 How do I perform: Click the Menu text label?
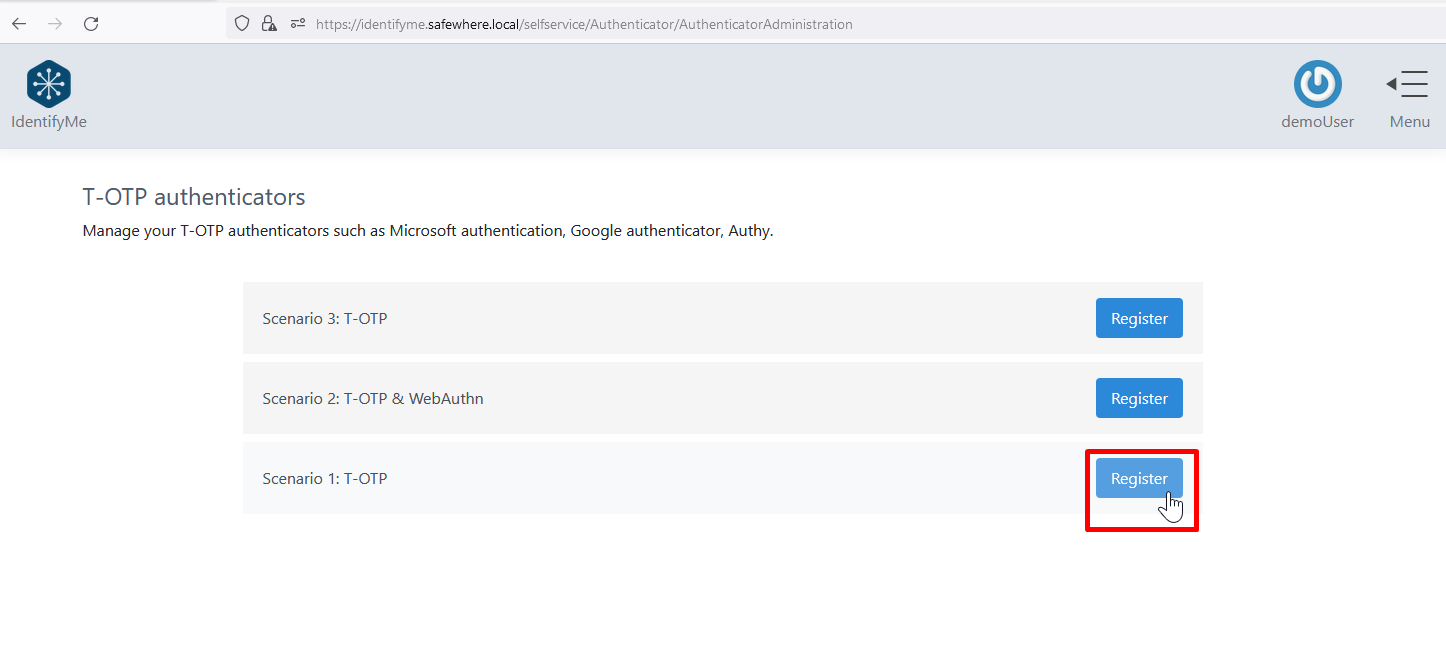coord(1409,122)
